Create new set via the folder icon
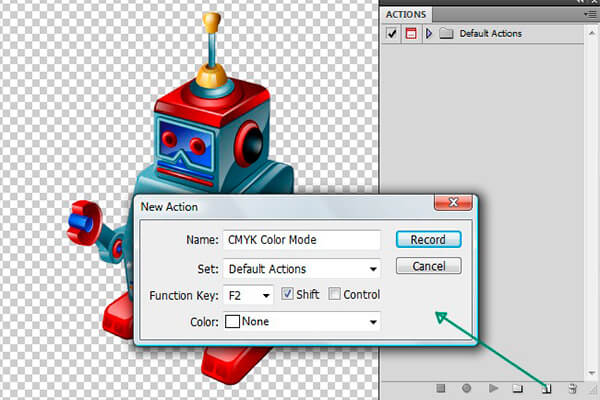 pos(517,389)
